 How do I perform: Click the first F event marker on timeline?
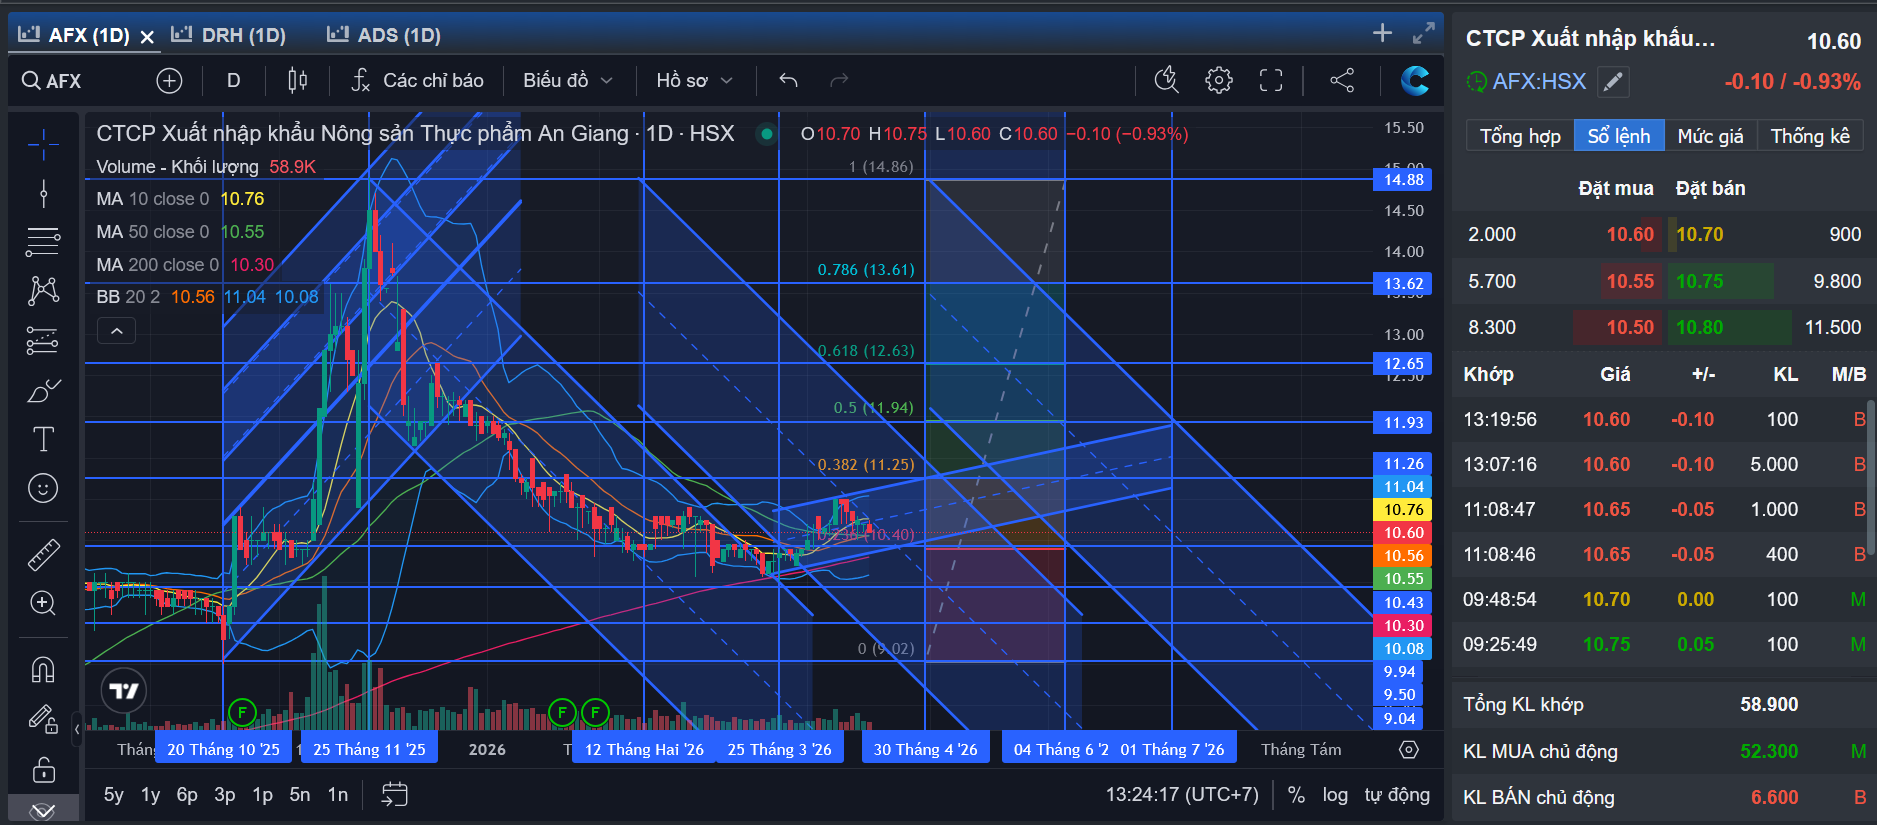coord(242,712)
